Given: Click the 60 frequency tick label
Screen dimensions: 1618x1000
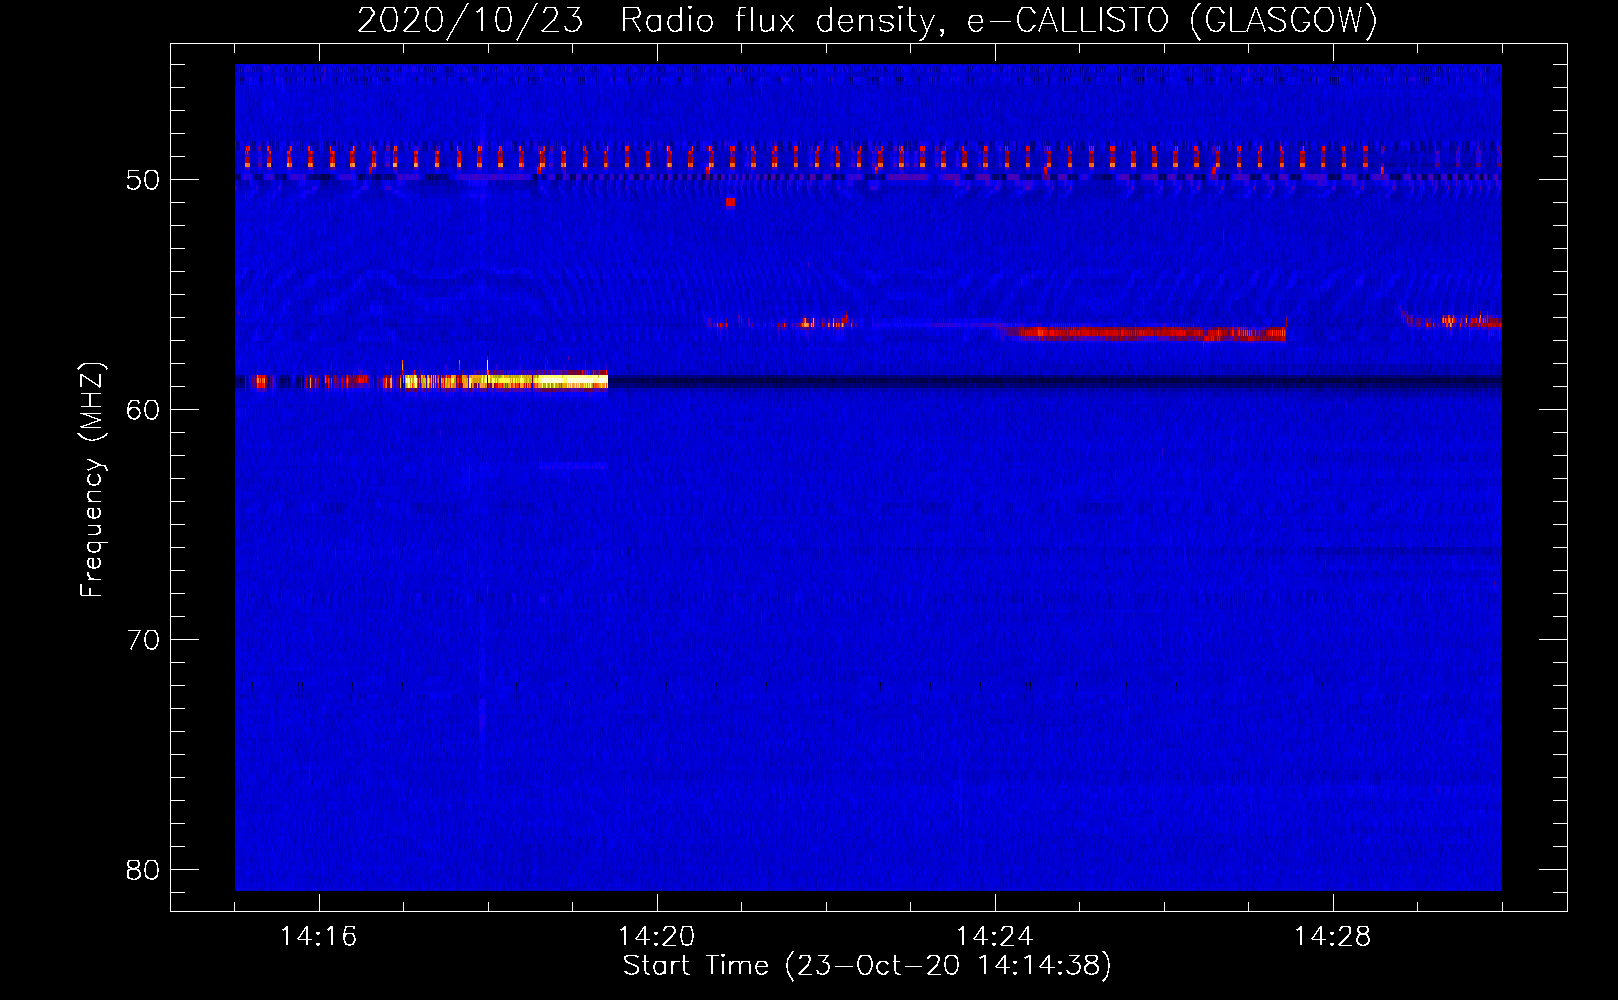Looking at the screenshot, I should tap(143, 410).
